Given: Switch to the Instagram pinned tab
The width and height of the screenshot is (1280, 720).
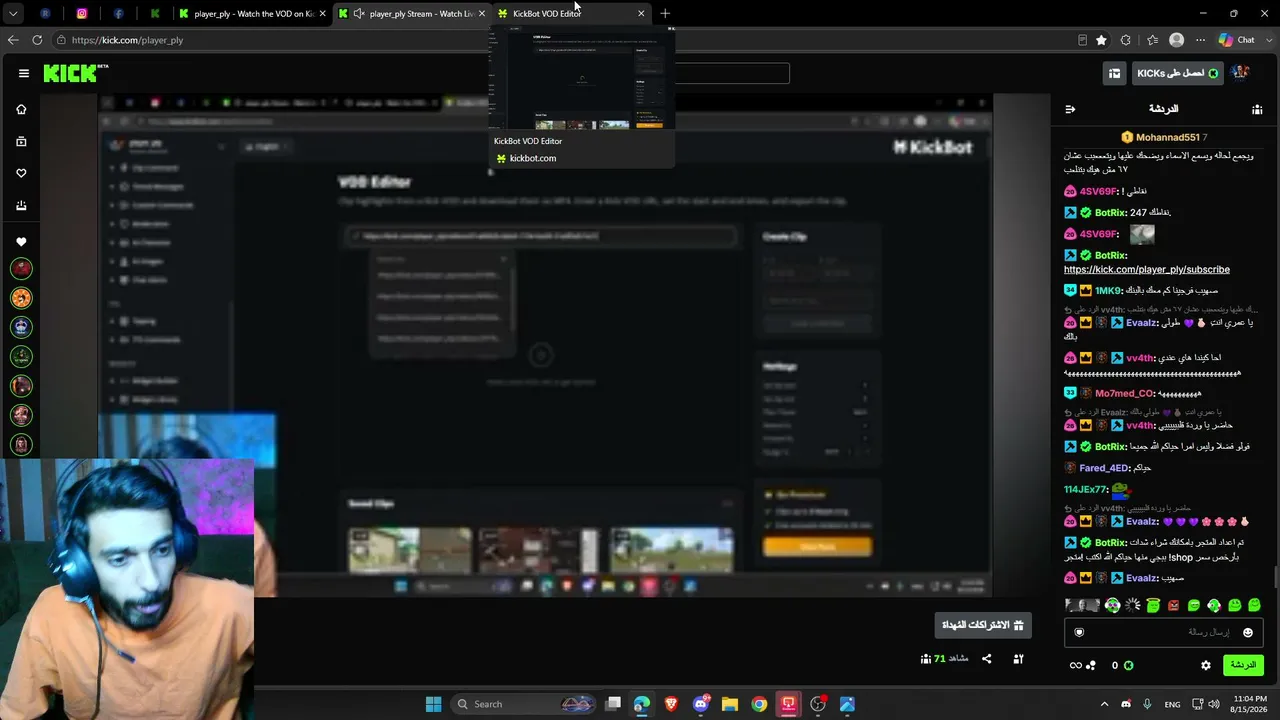Looking at the screenshot, I should [82, 14].
